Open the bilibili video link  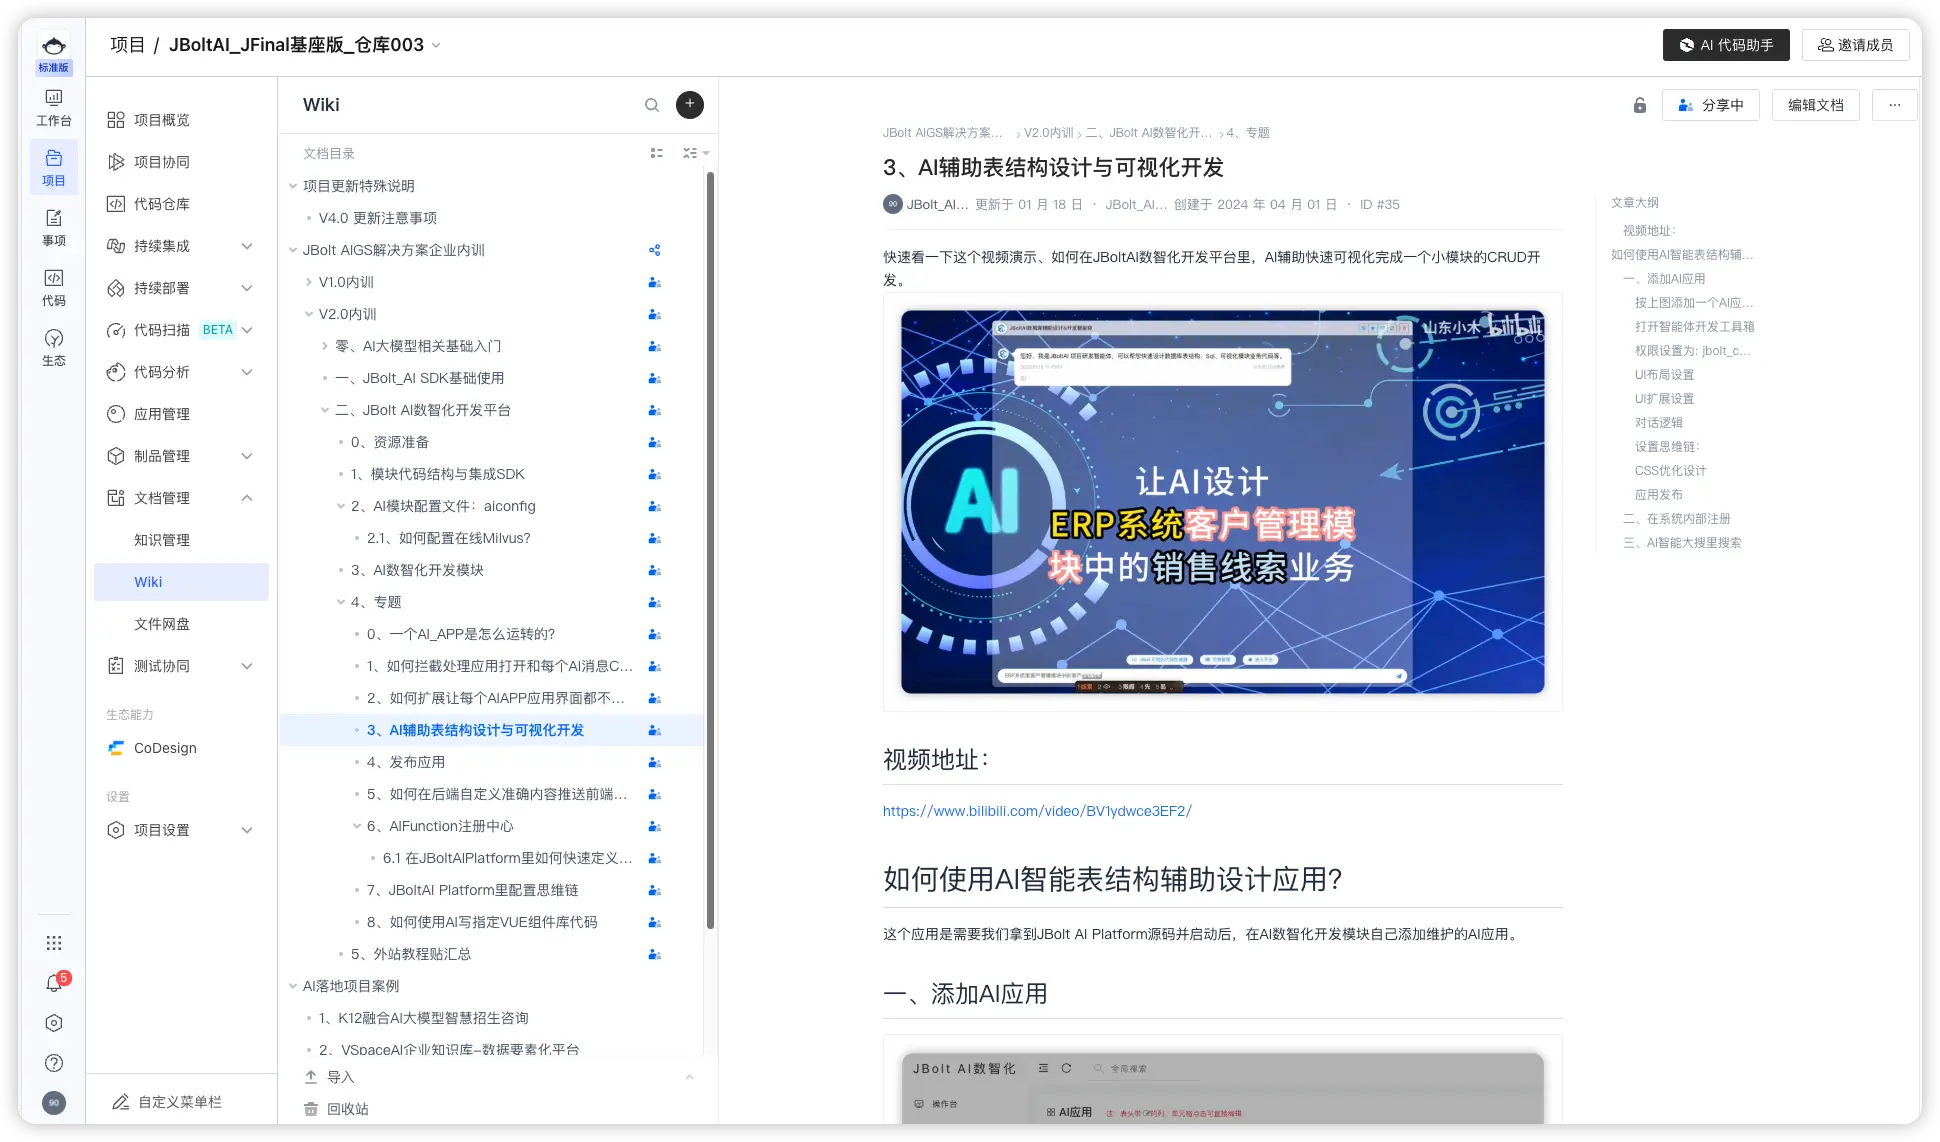pos(1037,811)
